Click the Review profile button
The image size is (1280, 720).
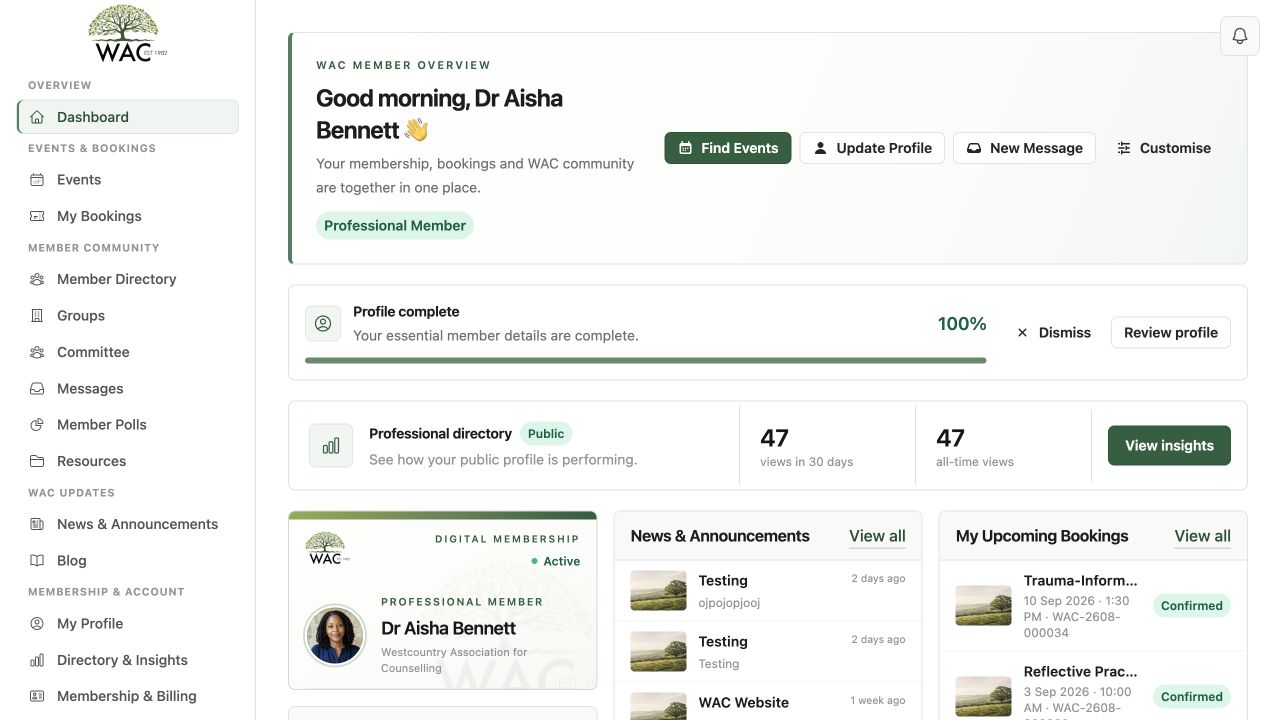tap(1171, 333)
